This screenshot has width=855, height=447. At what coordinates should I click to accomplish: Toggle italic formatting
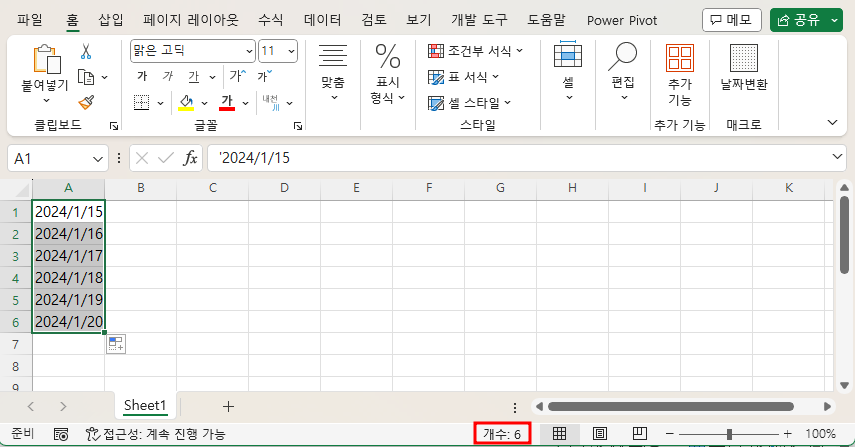(x=168, y=76)
